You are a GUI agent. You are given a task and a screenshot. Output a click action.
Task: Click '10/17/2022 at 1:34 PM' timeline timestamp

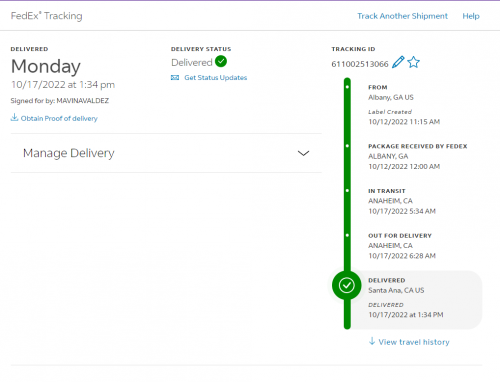[406, 315]
